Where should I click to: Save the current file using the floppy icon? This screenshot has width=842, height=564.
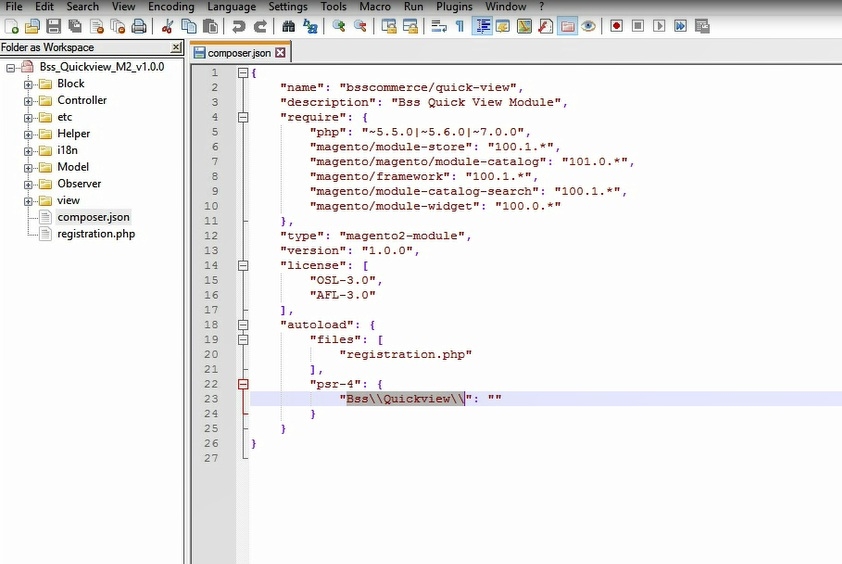click(53, 26)
